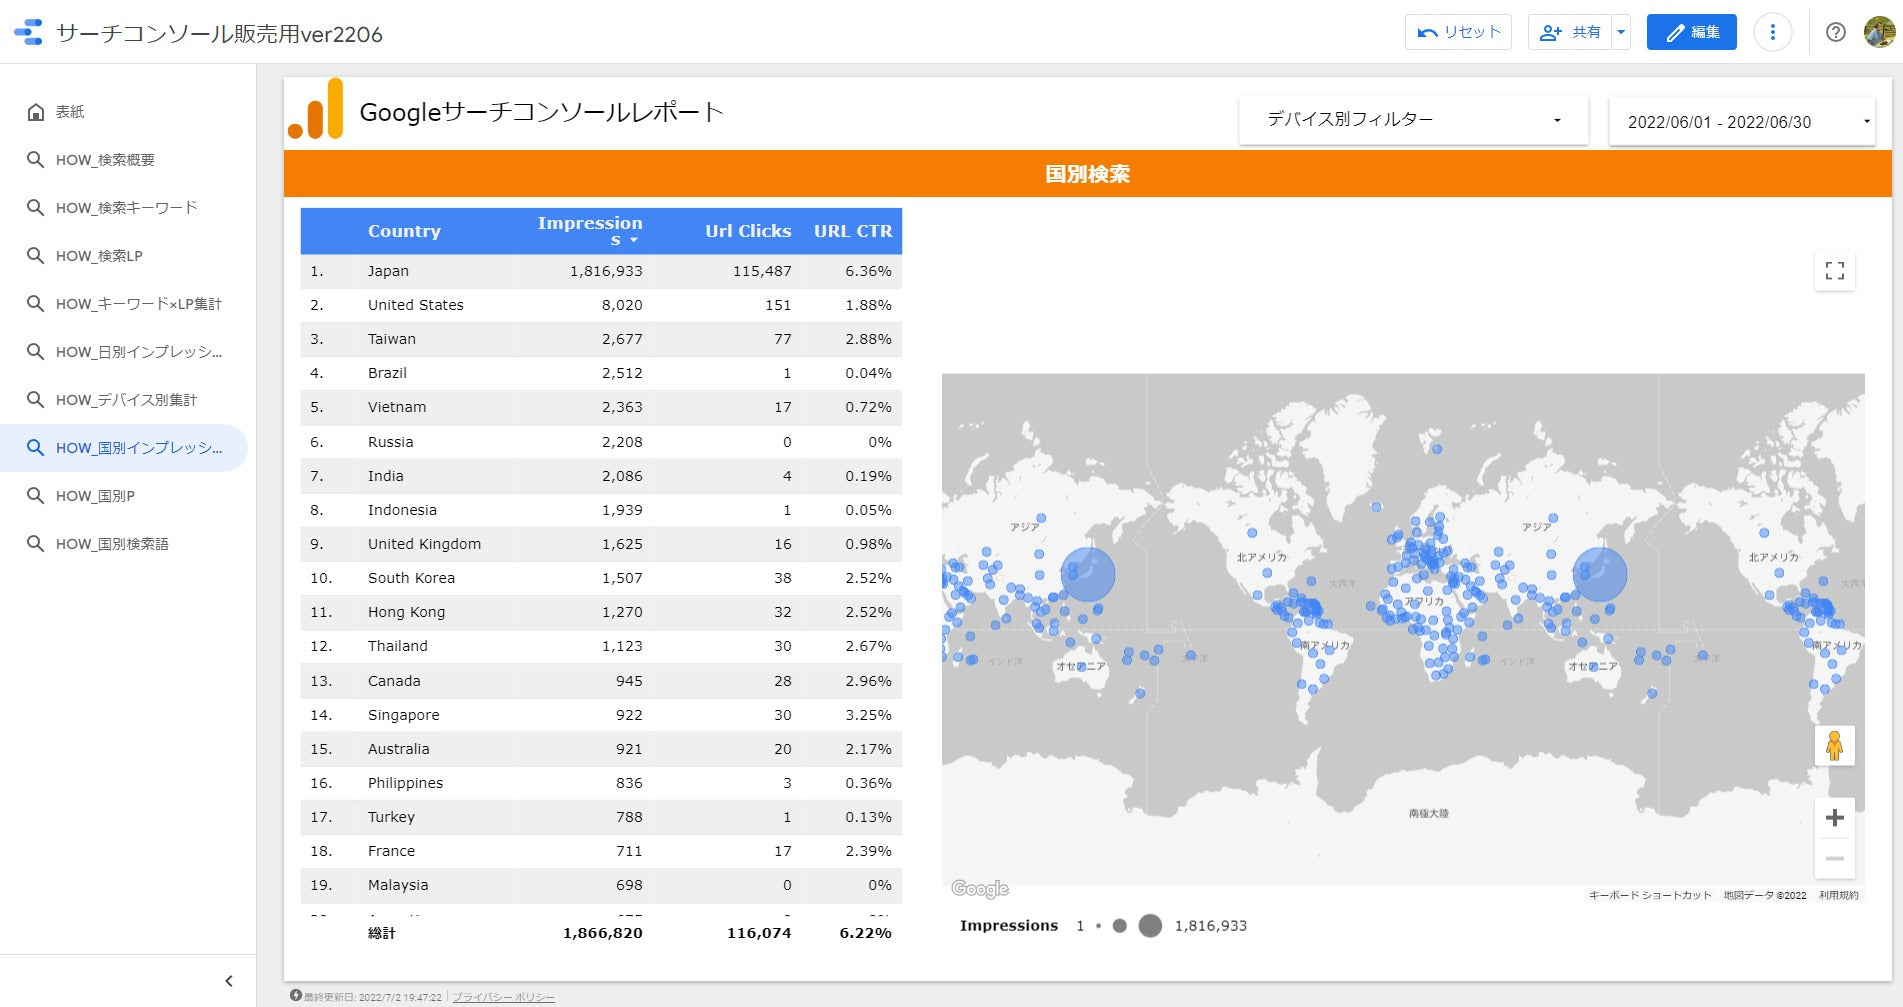1903x1007 pixels.
Task: Click the Hong Kong country cell
Action: click(x=406, y=612)
